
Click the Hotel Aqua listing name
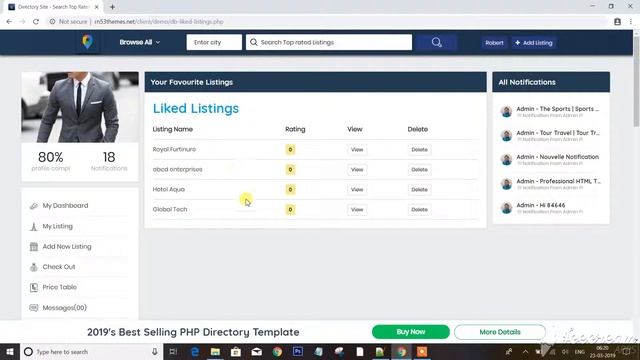coord(169,189)
